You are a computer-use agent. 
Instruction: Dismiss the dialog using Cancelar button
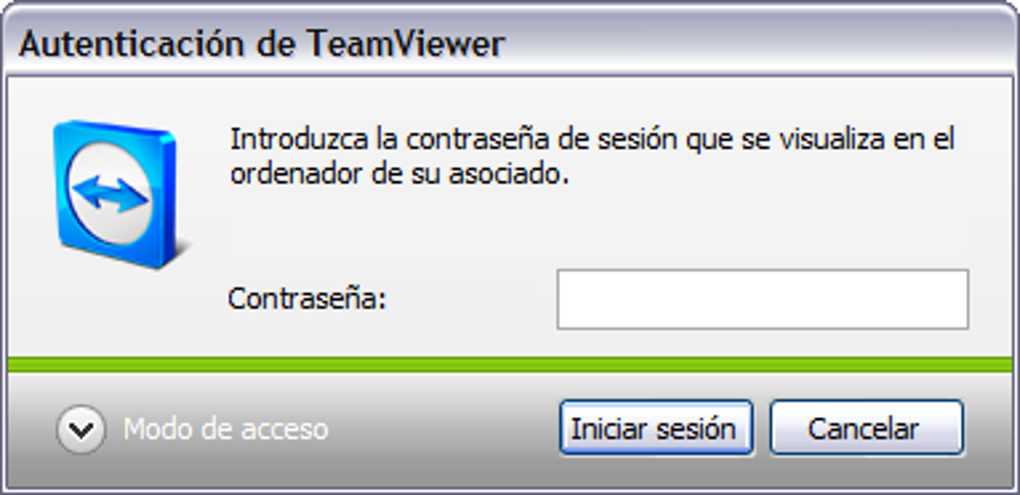pos(866,428)
